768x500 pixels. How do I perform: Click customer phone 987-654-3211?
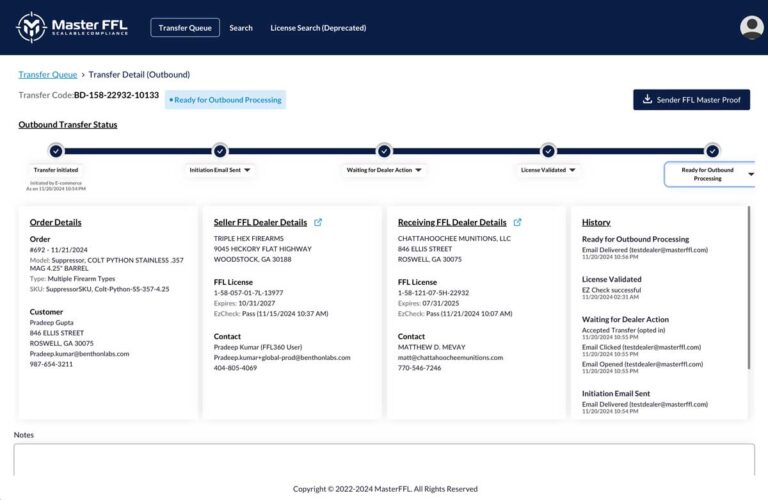pos(51,364)
